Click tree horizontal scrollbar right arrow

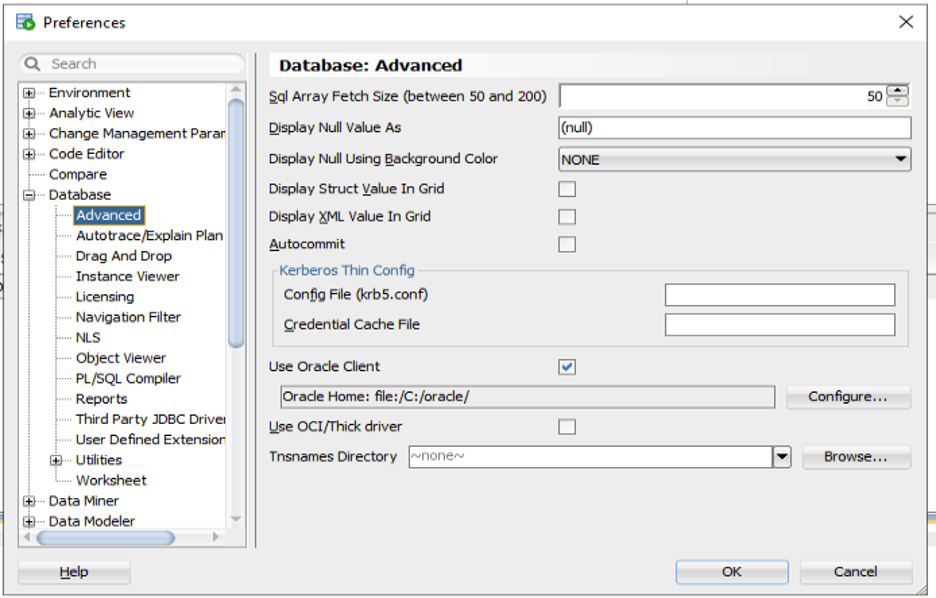pyautogui.click(x=215, y=538)
